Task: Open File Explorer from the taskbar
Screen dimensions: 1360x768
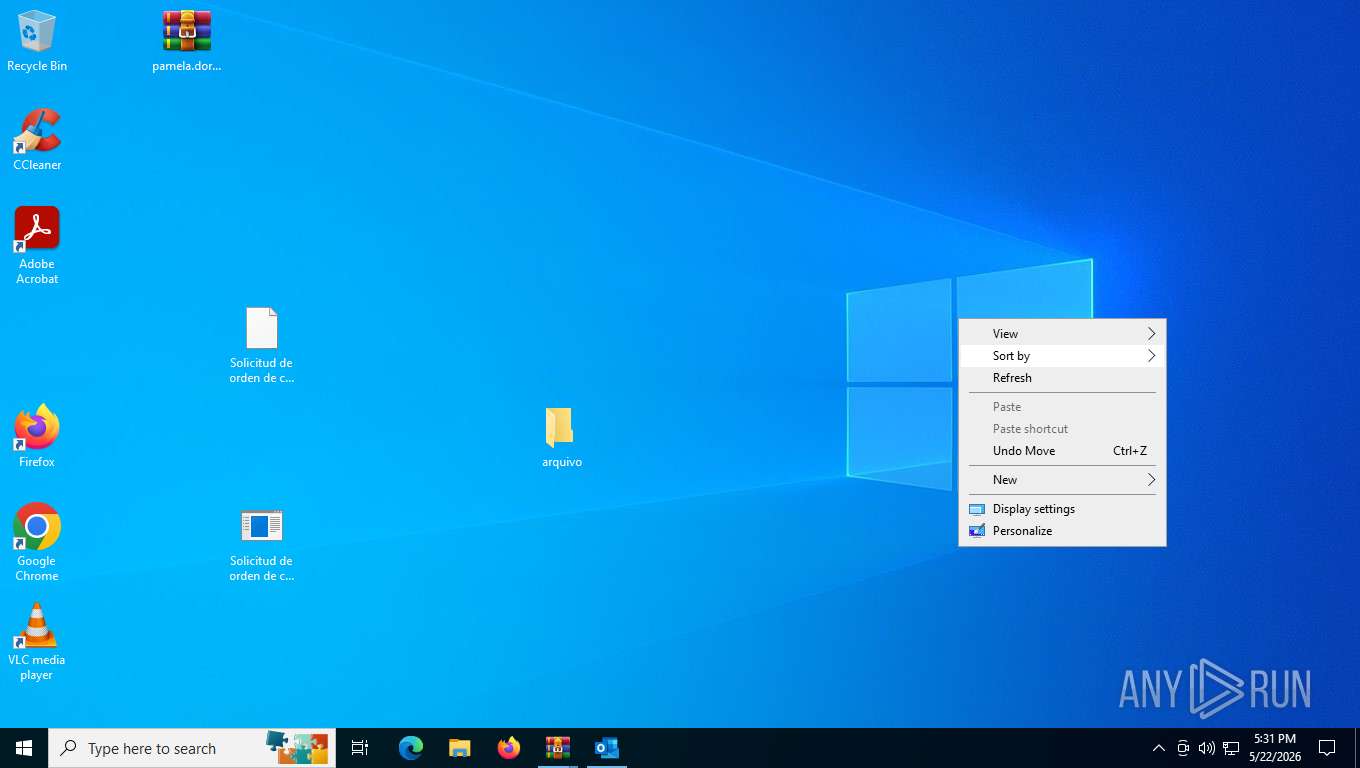Action: click(x=460, y=748)
